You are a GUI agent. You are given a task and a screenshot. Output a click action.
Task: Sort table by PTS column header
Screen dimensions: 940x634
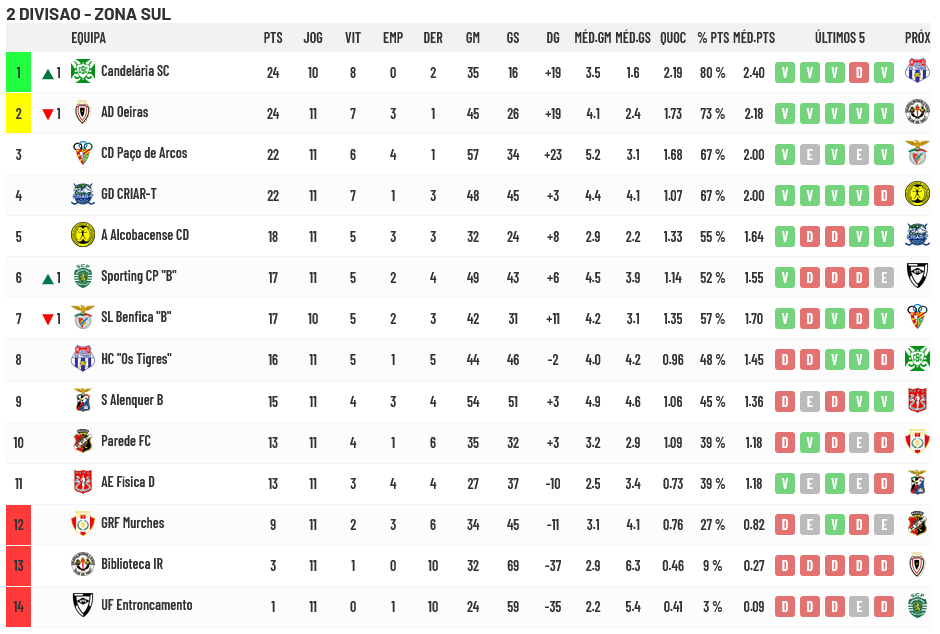tap(273, 38)
